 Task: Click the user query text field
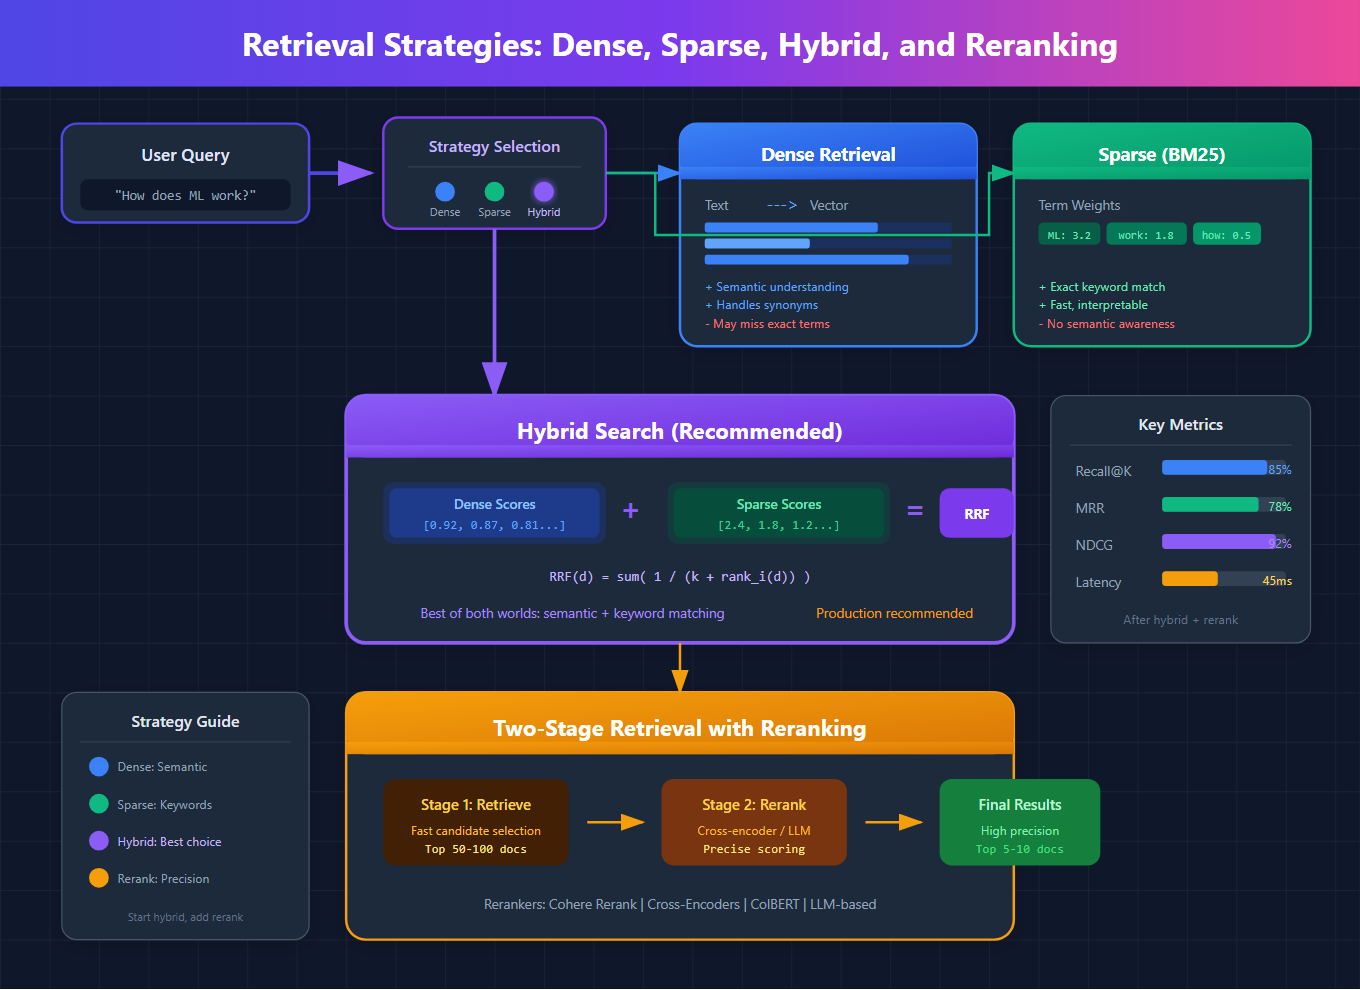185,195
